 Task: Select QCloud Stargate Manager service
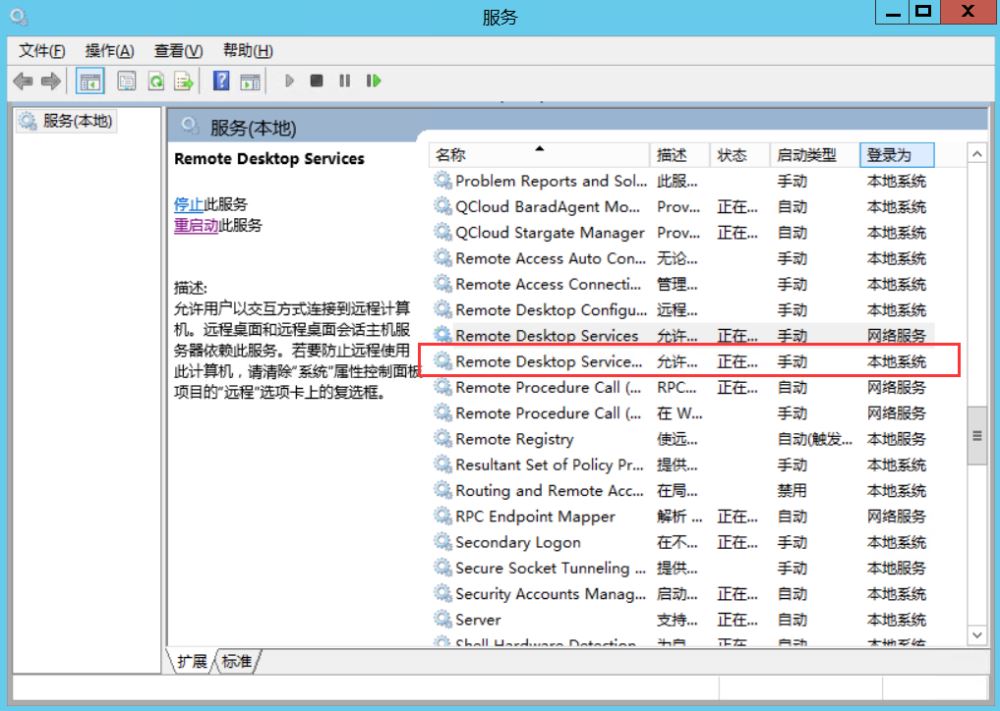click(x=682, y=233)
